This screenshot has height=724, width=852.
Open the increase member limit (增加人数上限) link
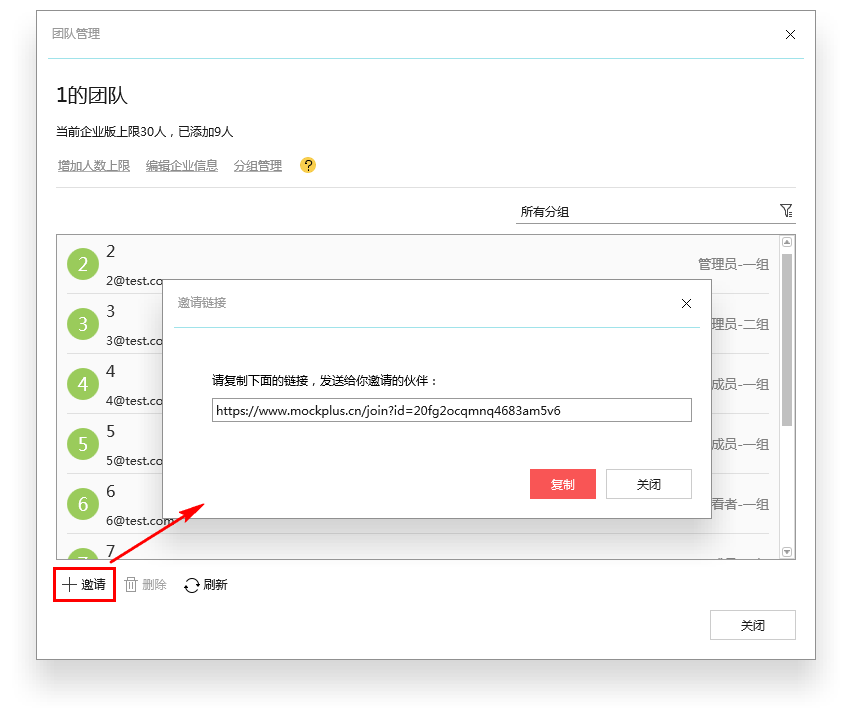tap(94, 166)
